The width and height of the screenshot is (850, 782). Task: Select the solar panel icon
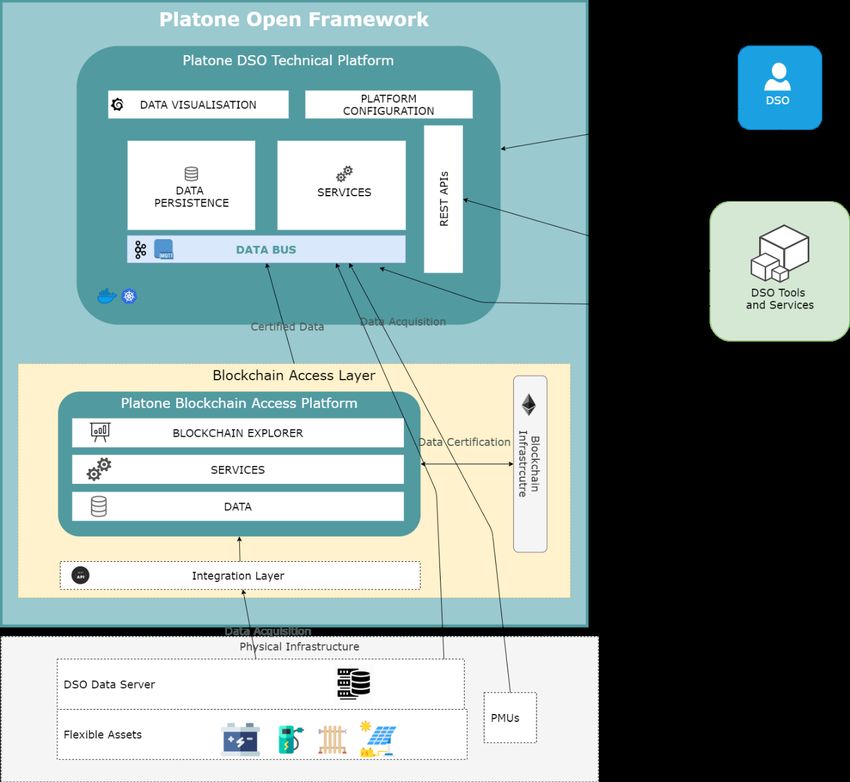click(378, 738)
